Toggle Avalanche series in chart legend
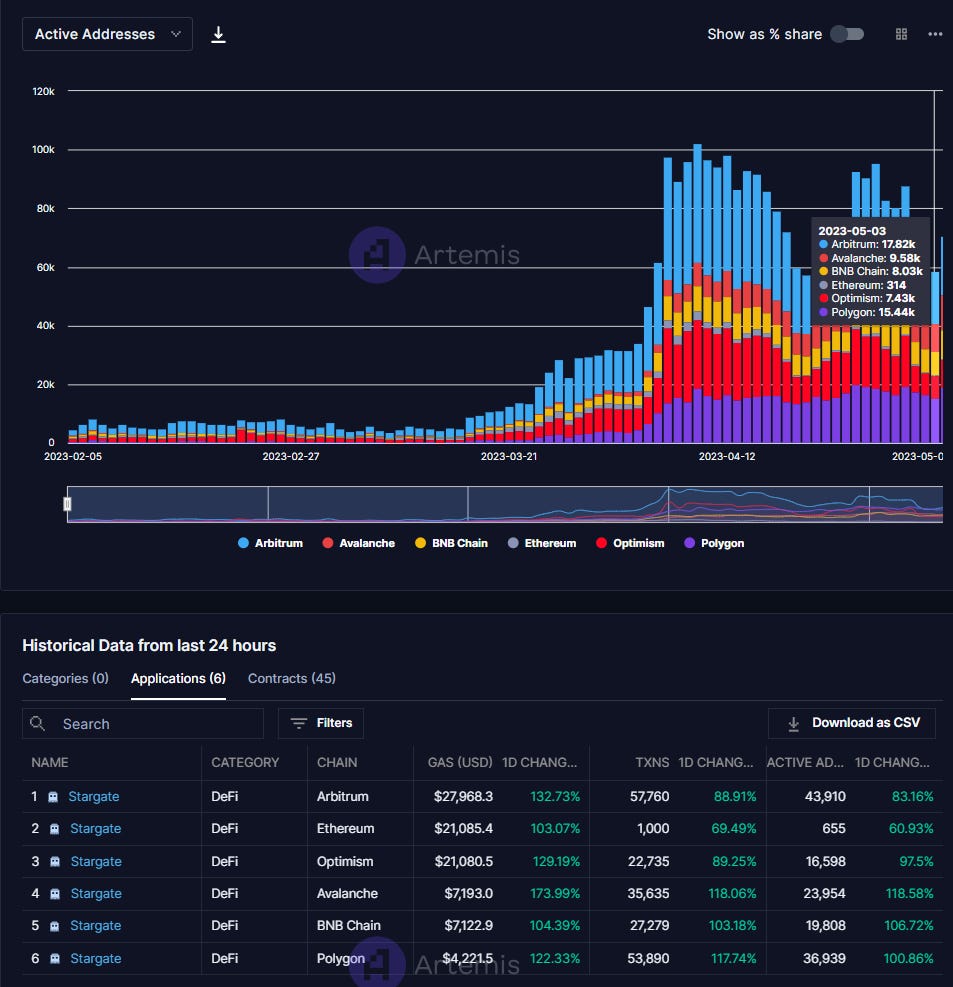The height and width of the screenshot is (987, 953). pos(359,543)
